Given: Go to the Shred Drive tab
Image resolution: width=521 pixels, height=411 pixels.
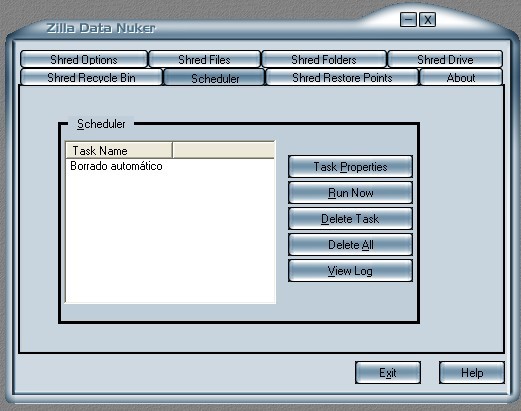Looking at the screenshot, I should click(445, 59).
